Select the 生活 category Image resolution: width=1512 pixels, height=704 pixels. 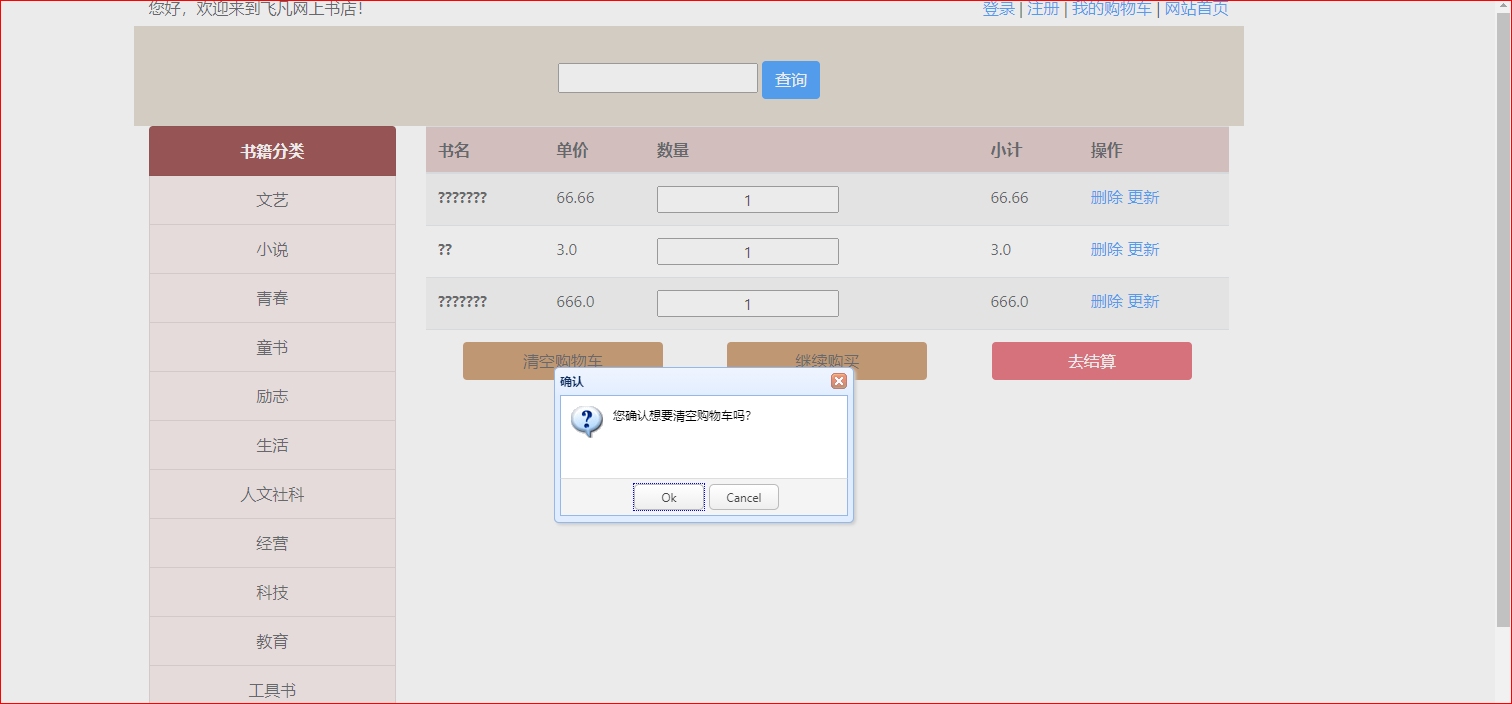(x=272, y=445)
